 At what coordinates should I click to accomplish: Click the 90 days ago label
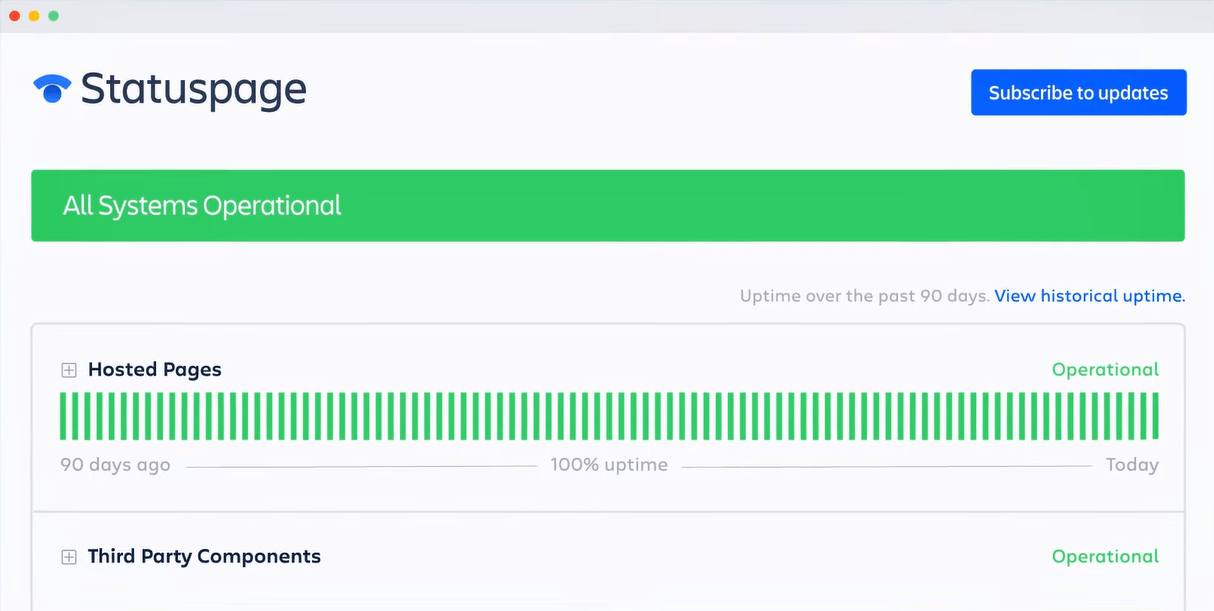point(115,465)
